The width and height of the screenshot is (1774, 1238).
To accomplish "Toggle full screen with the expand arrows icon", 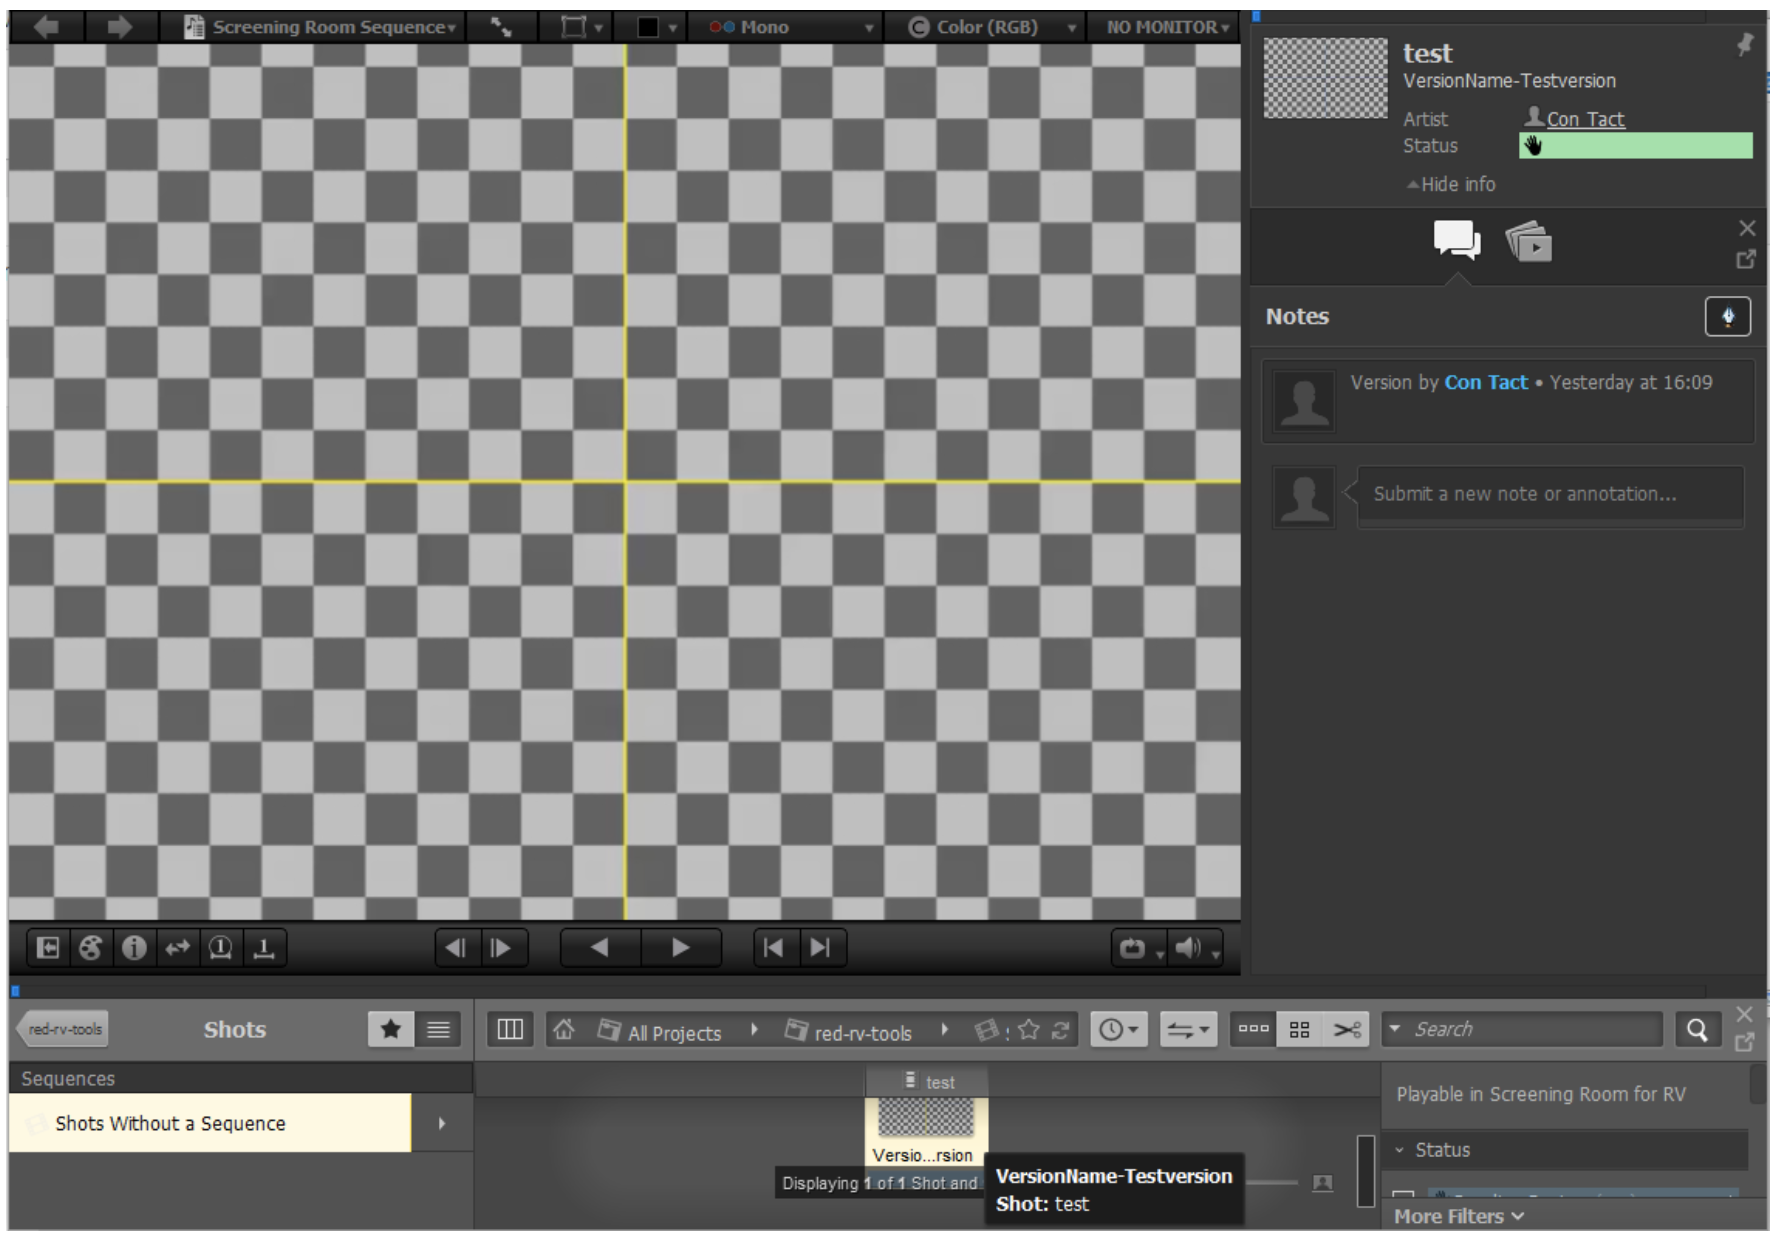I will pyautogui.click(x=501, y=27).
